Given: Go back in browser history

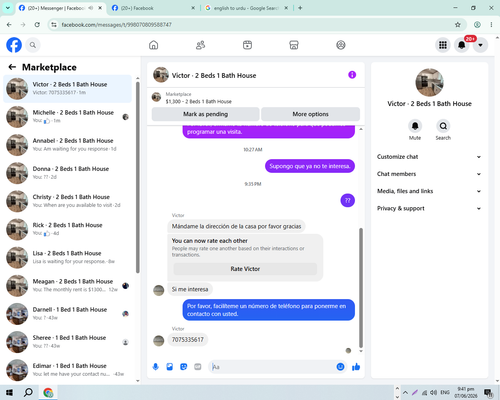Looking at the screenshot, I should coord(9,25).
